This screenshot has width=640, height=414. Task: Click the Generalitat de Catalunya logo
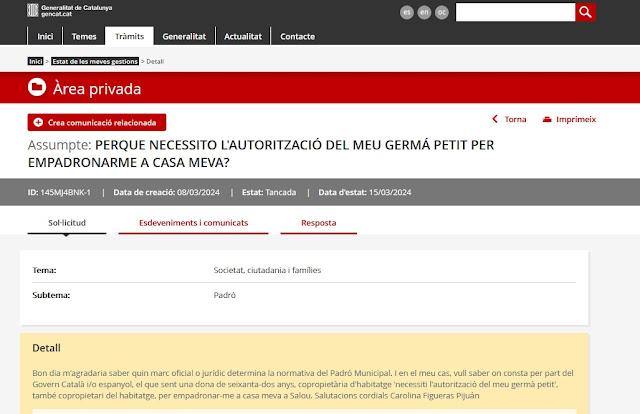pyautogui.click(x=69, y=11)
